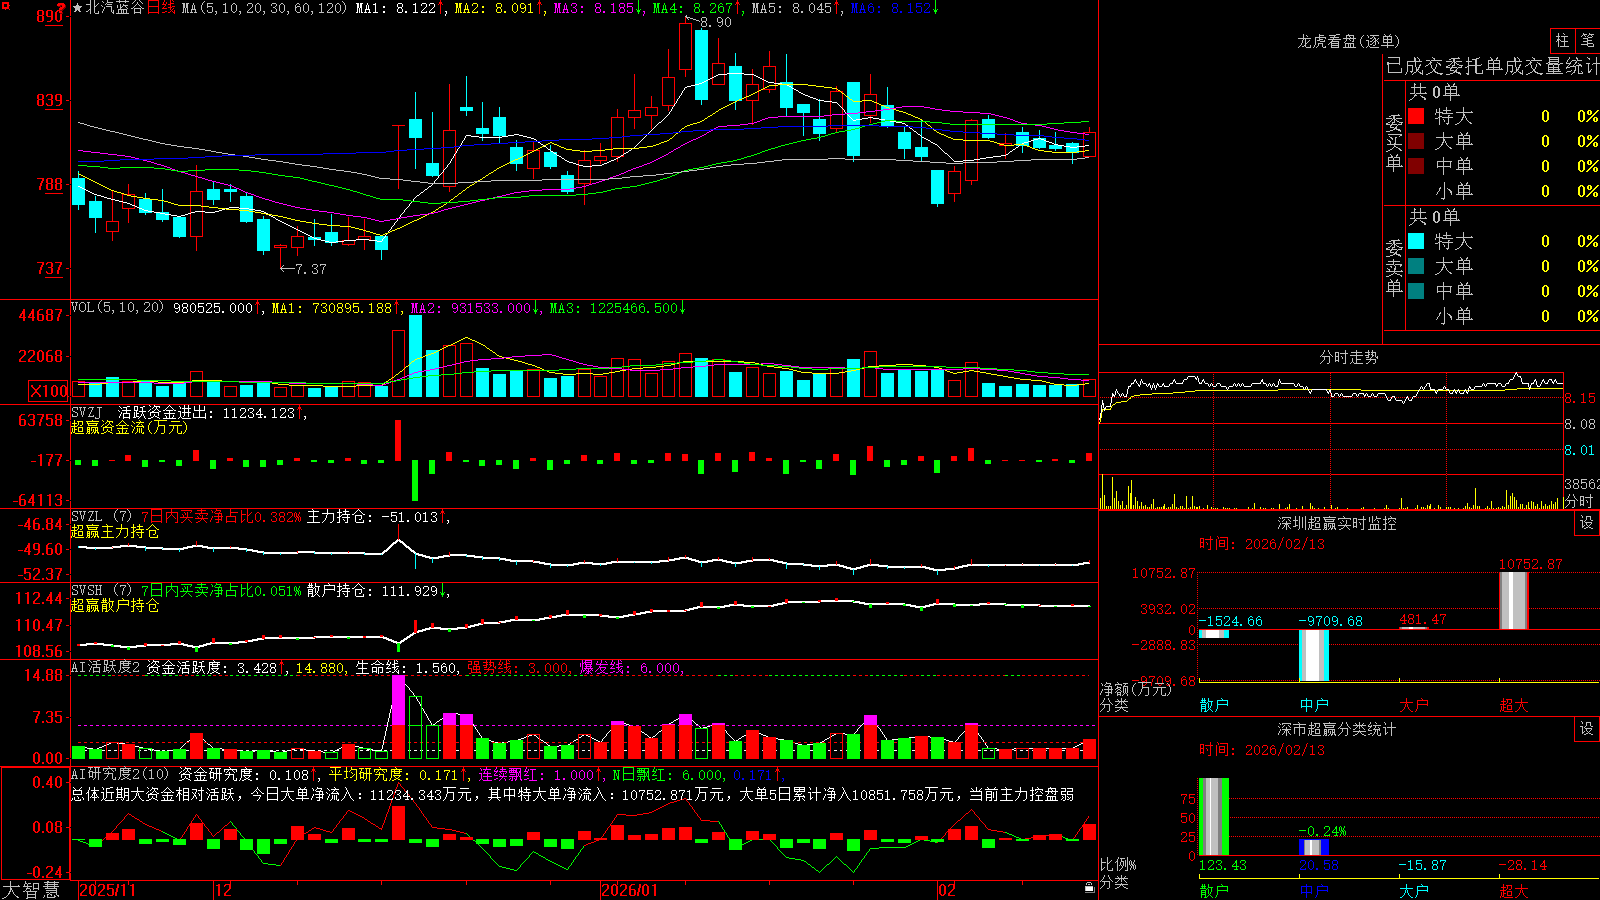The width and height of the screenshot is (1600, 900).
Task: Click the AI研究度2(10) indicator name
Action: click(x=120, y=774)
